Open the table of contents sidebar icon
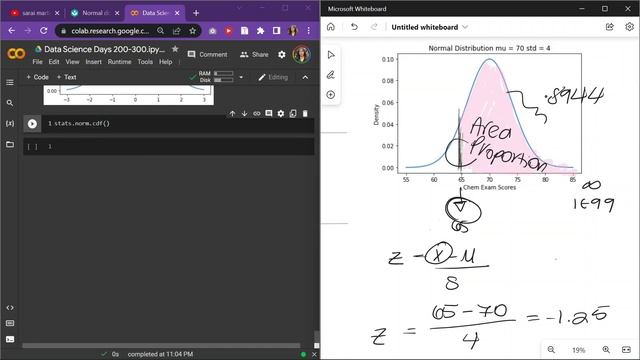 [x=10, y=82]
